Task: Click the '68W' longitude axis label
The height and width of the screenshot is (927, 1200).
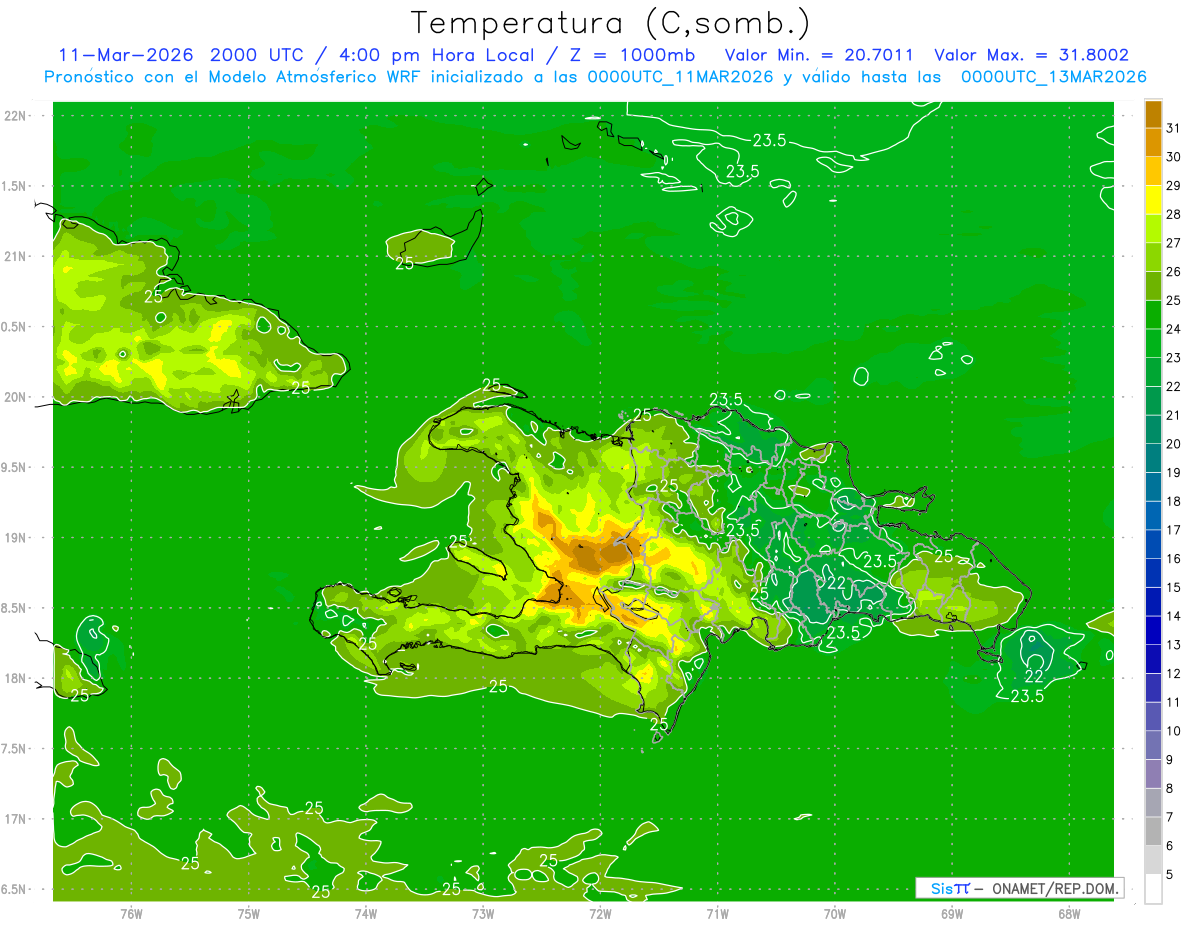Action: click(1069, 913)
